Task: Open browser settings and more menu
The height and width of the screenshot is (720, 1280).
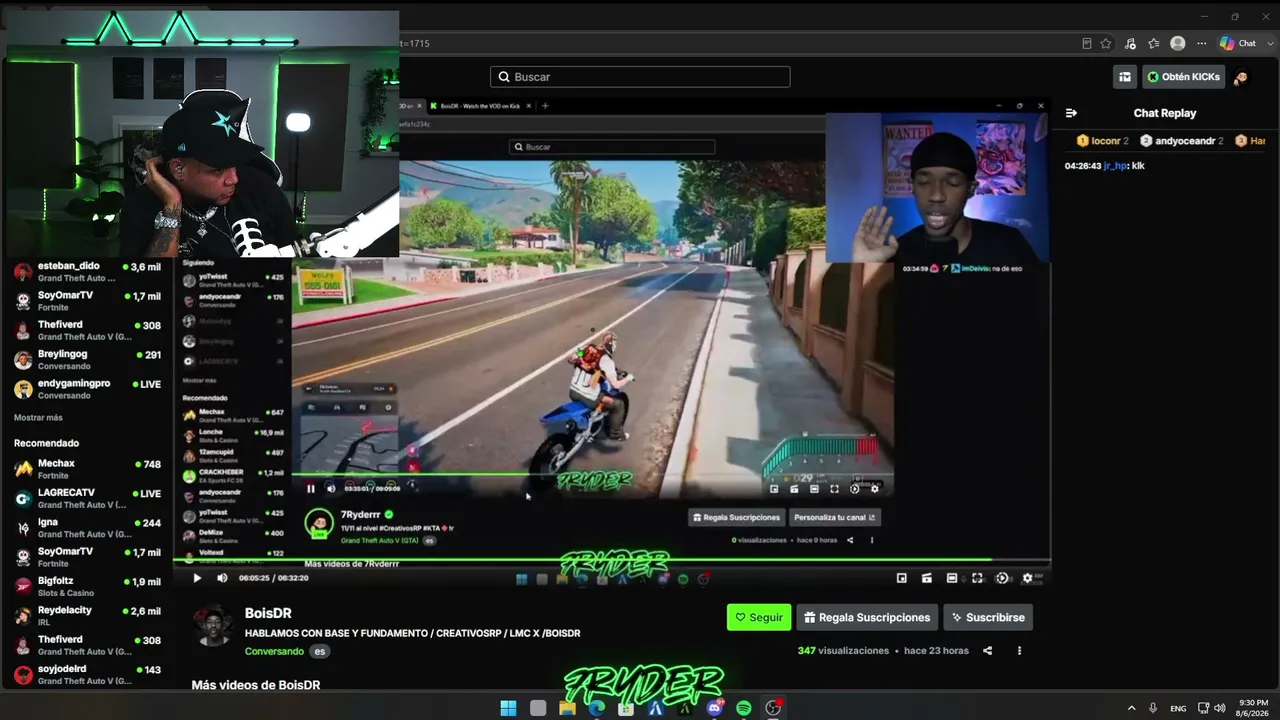Action: tap(1201, 43)
